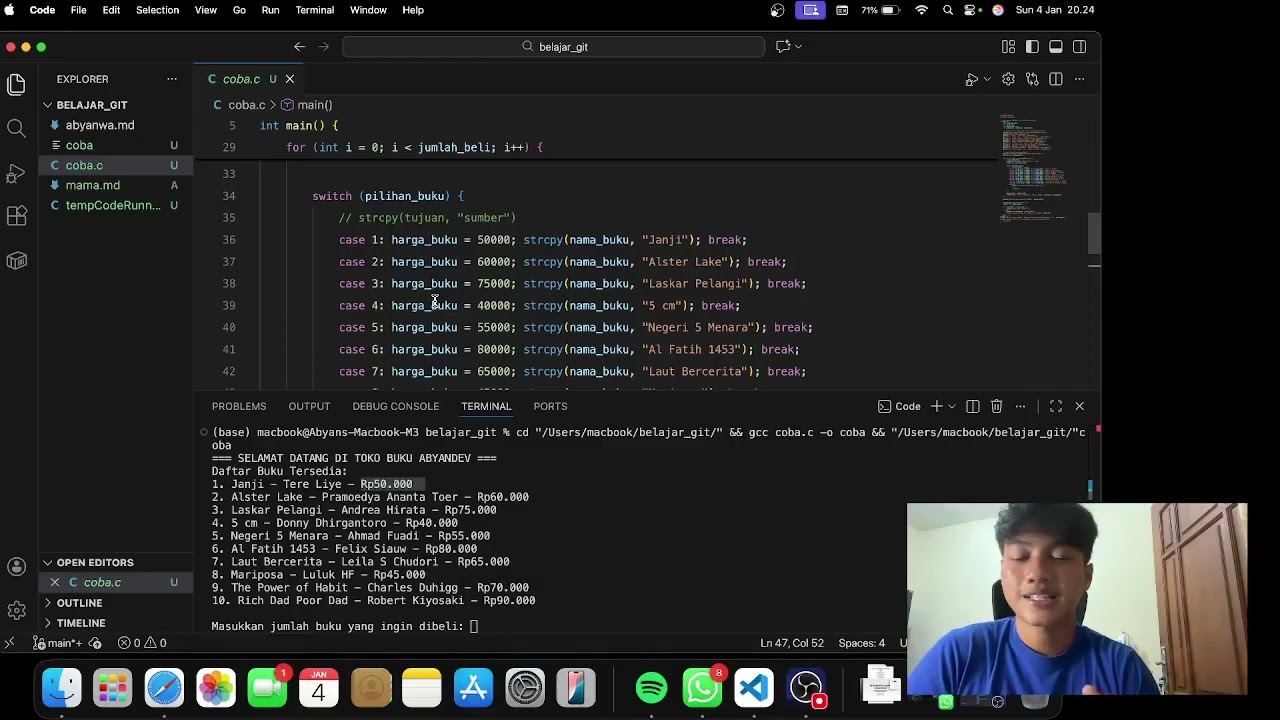Open the Terminal menu in menu bar
The height and width of the screenshot is (720, 1280).
pos(314,10)
